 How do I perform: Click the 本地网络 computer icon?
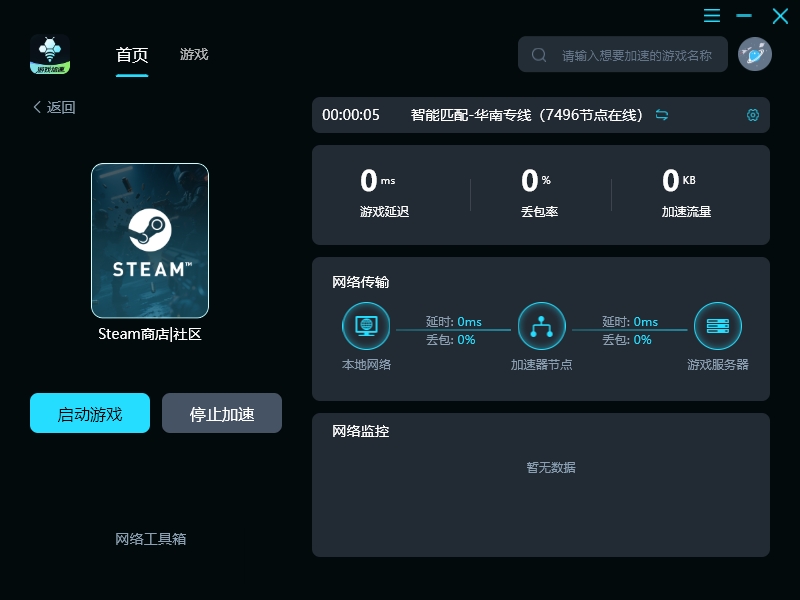pyautogui.click(x=366, y=326)
